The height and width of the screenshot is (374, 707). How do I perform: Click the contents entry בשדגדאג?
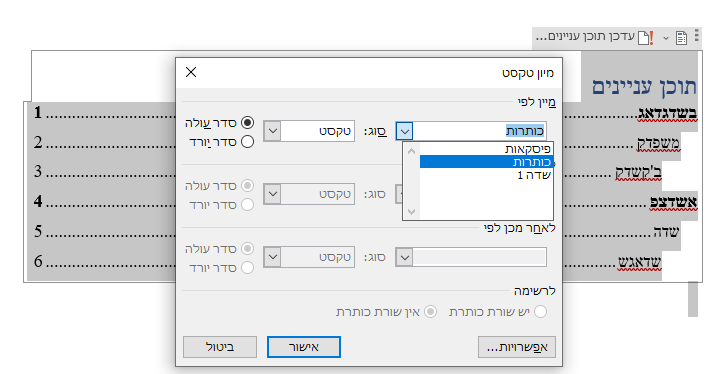(x=667, y=113)
